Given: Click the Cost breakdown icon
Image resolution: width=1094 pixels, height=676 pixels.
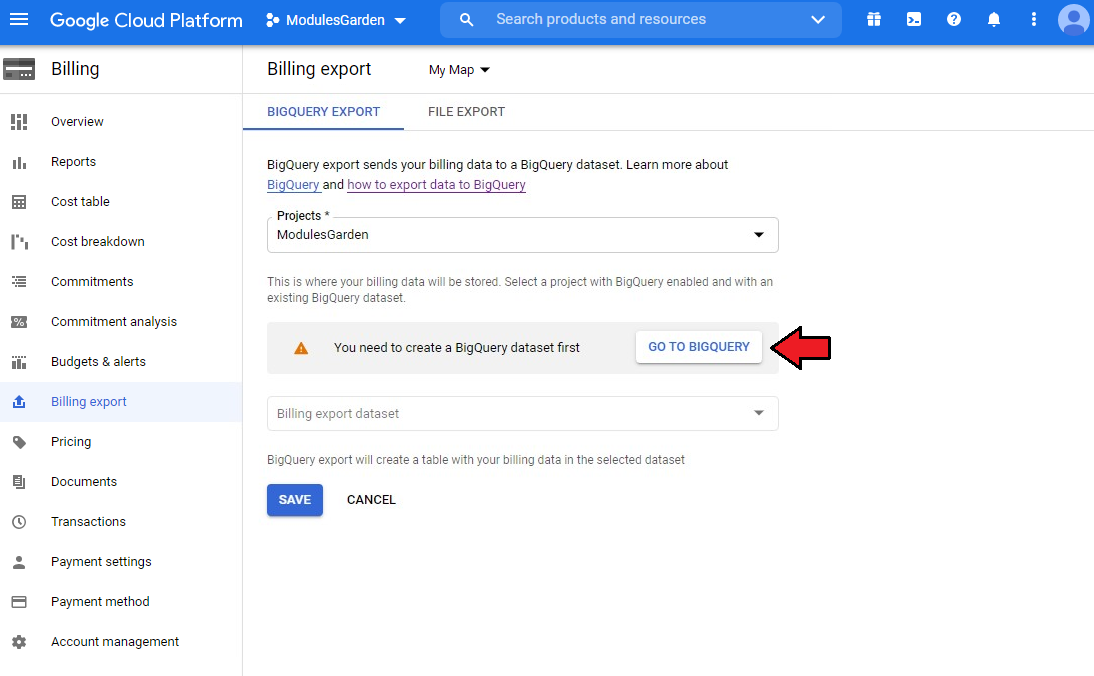Looking at the screenshot, I should (20, 241).
